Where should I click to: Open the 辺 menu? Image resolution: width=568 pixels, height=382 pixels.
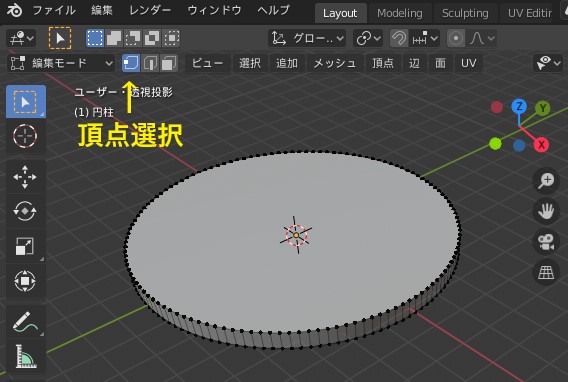point(414,63)
